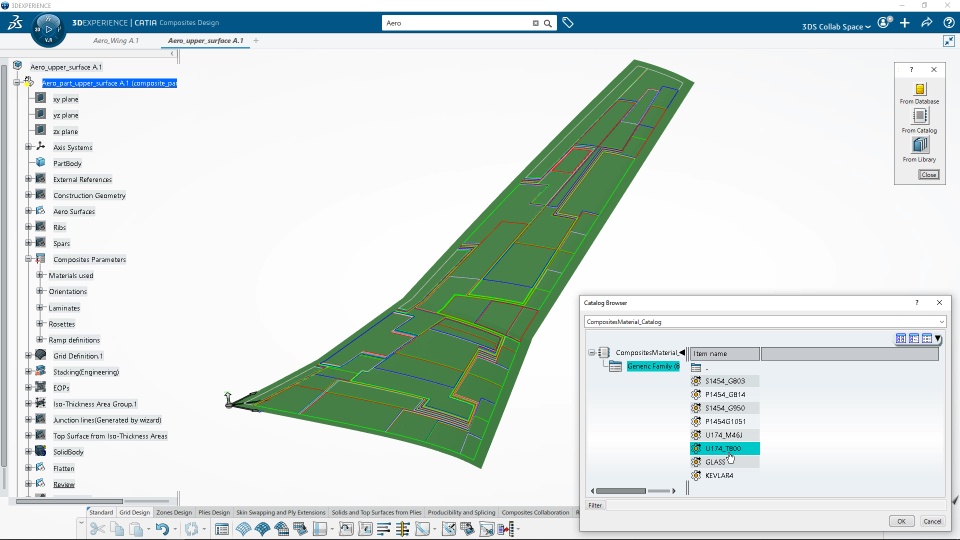Open the Composites Parameters table icon
Screen dimensions: 960x540
222,529
